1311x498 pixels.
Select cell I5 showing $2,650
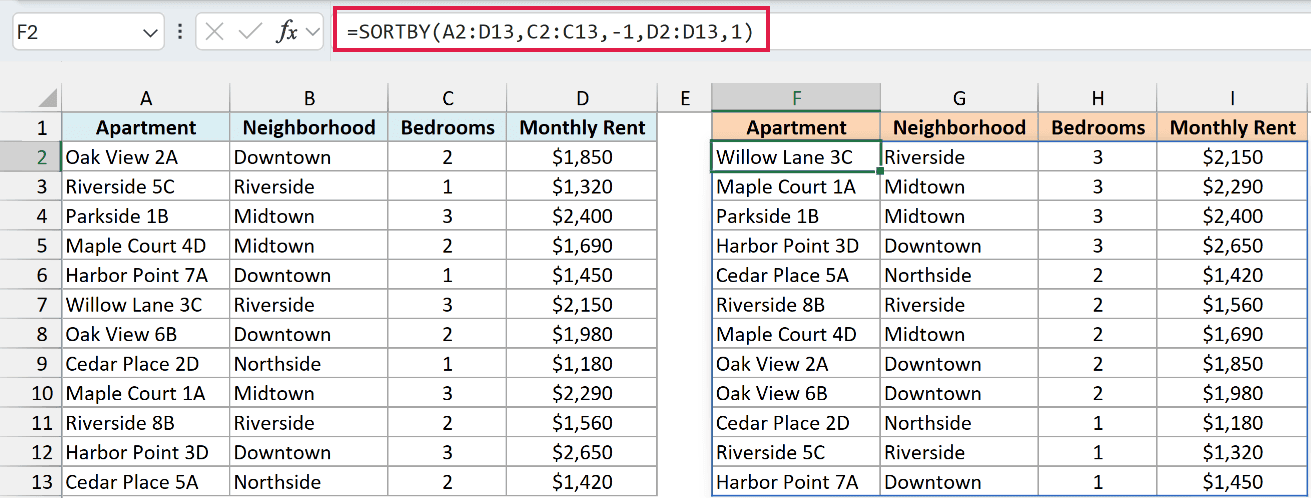pyautogui.click(x=1232, y=246)
